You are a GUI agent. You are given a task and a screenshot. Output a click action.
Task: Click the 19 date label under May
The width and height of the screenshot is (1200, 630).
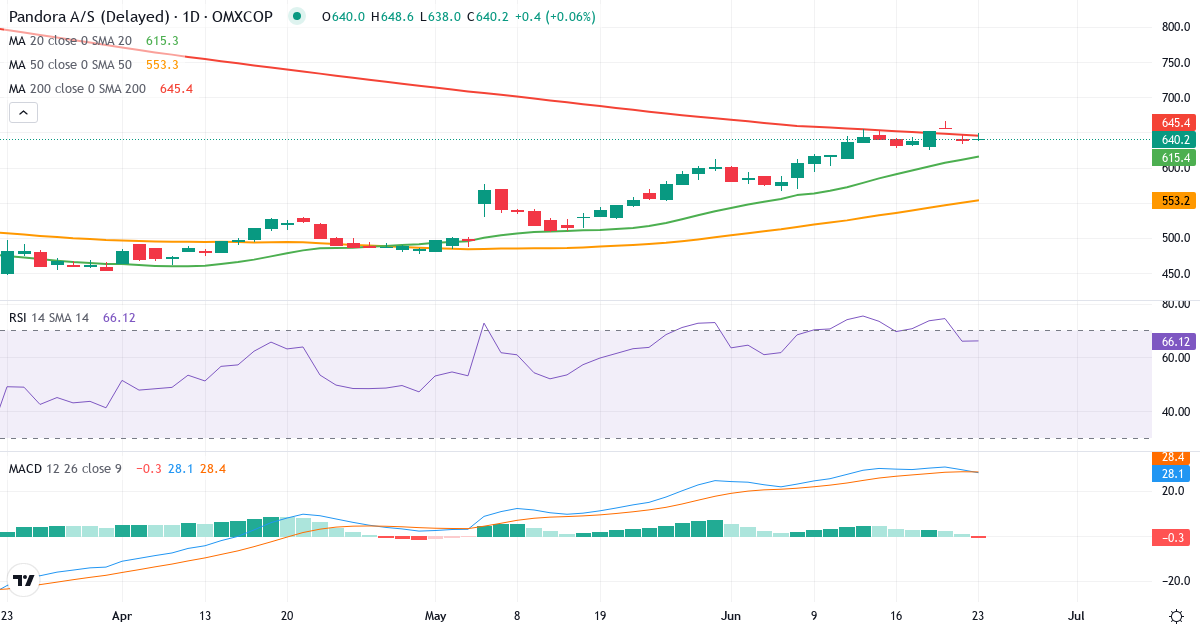pyautogui.click(x=602, y=617)
